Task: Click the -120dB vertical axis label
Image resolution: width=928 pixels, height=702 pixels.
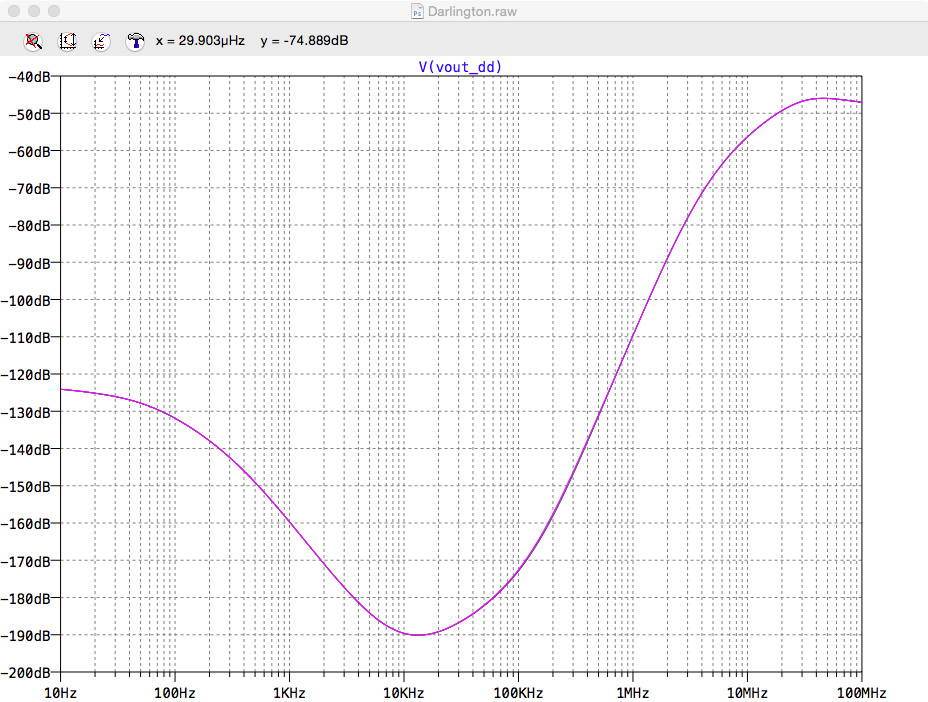Action: [x=25, y=375]
